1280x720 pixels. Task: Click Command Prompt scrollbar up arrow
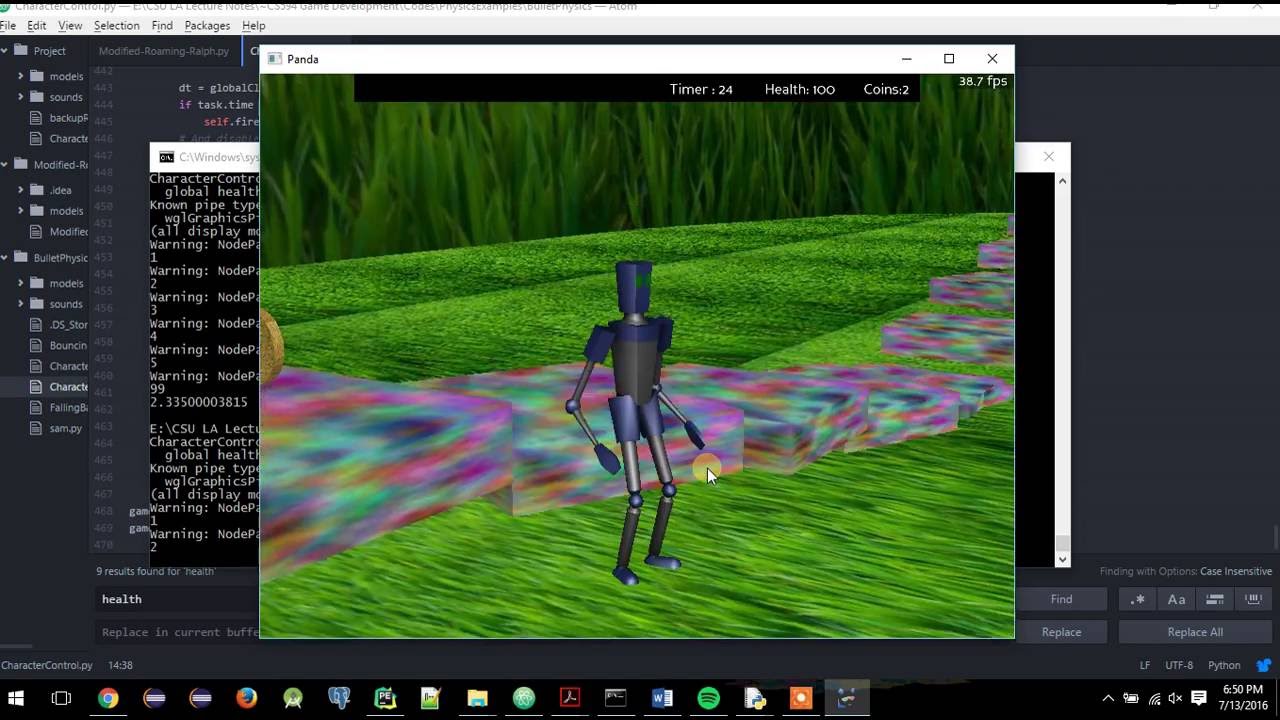coord(1062,181)
